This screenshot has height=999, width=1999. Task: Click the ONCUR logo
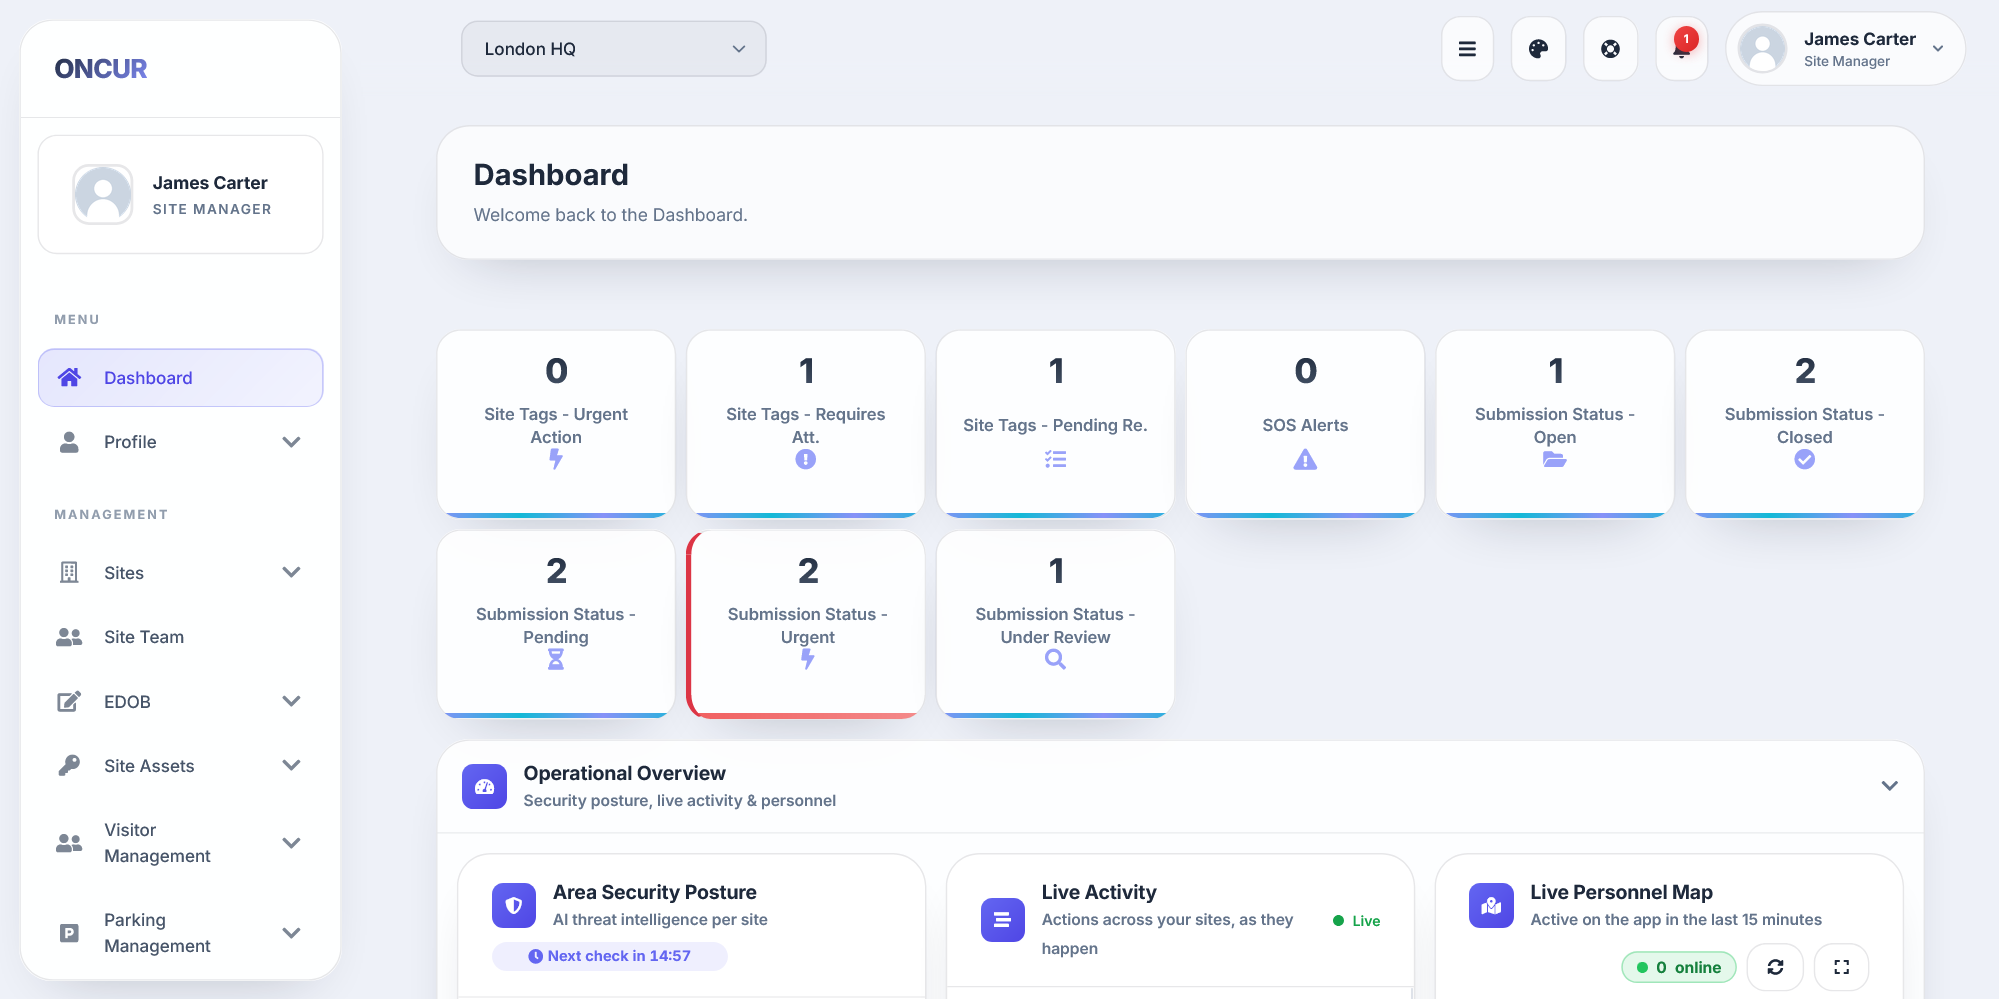[101, 69]
